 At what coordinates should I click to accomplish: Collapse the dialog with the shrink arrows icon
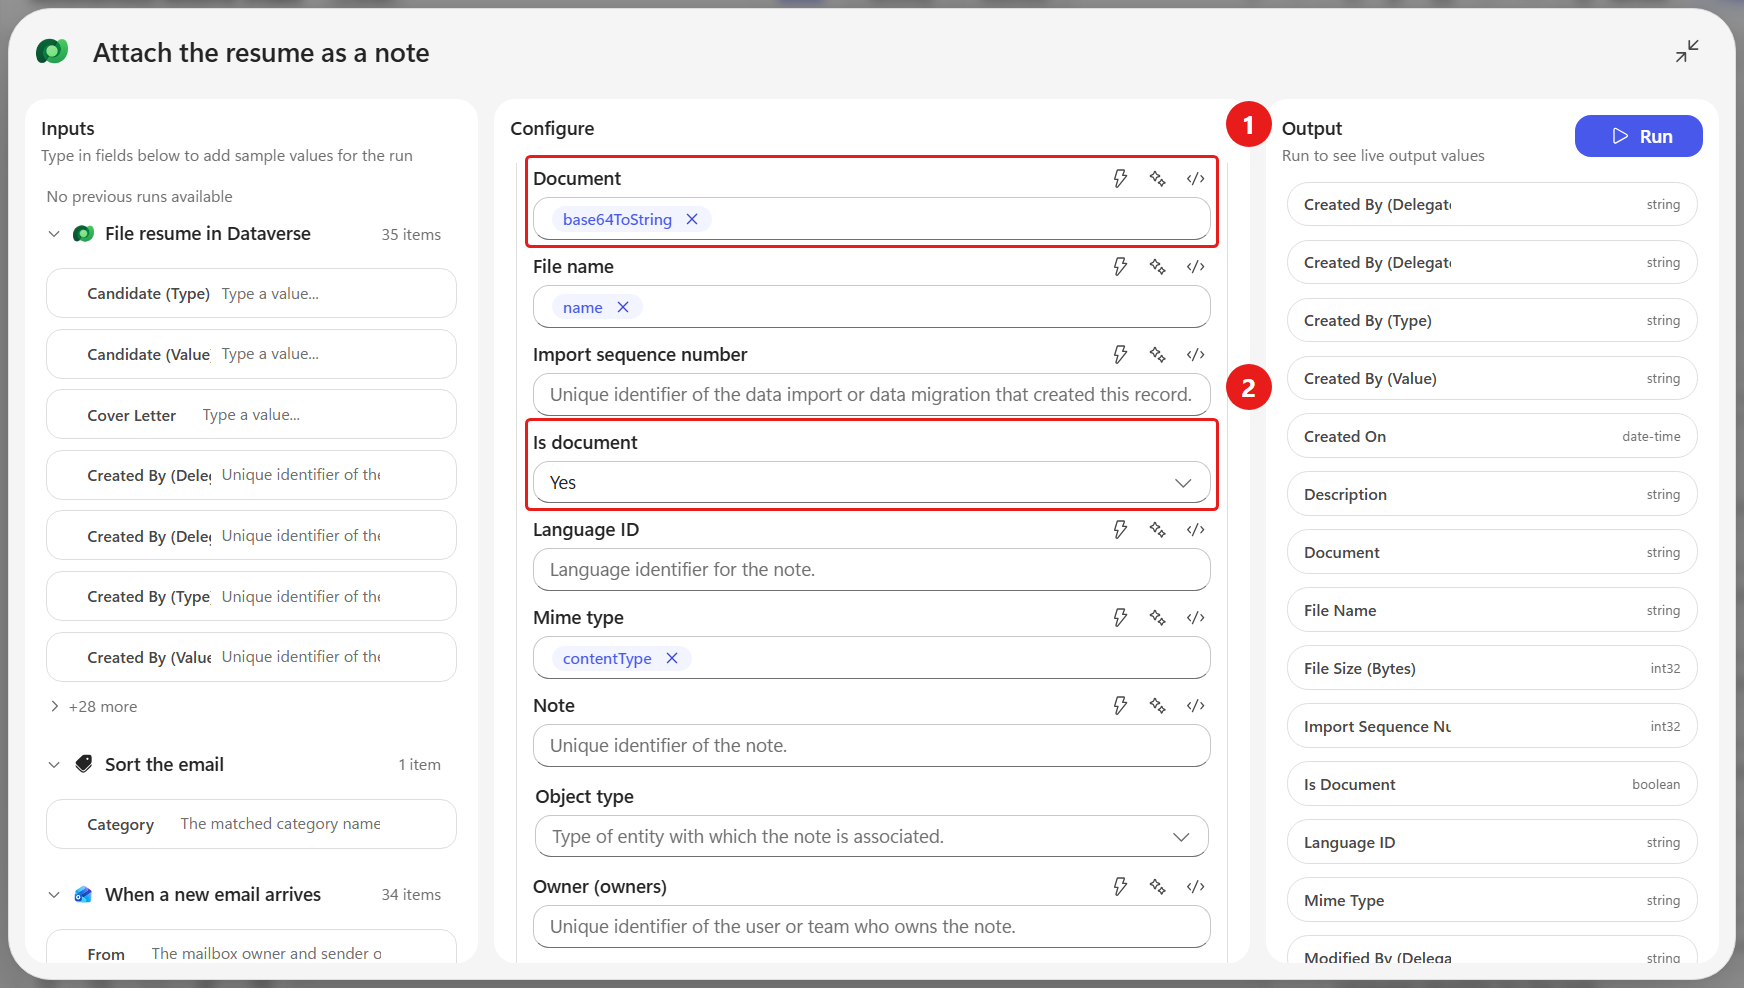(x=1687, y=51)
